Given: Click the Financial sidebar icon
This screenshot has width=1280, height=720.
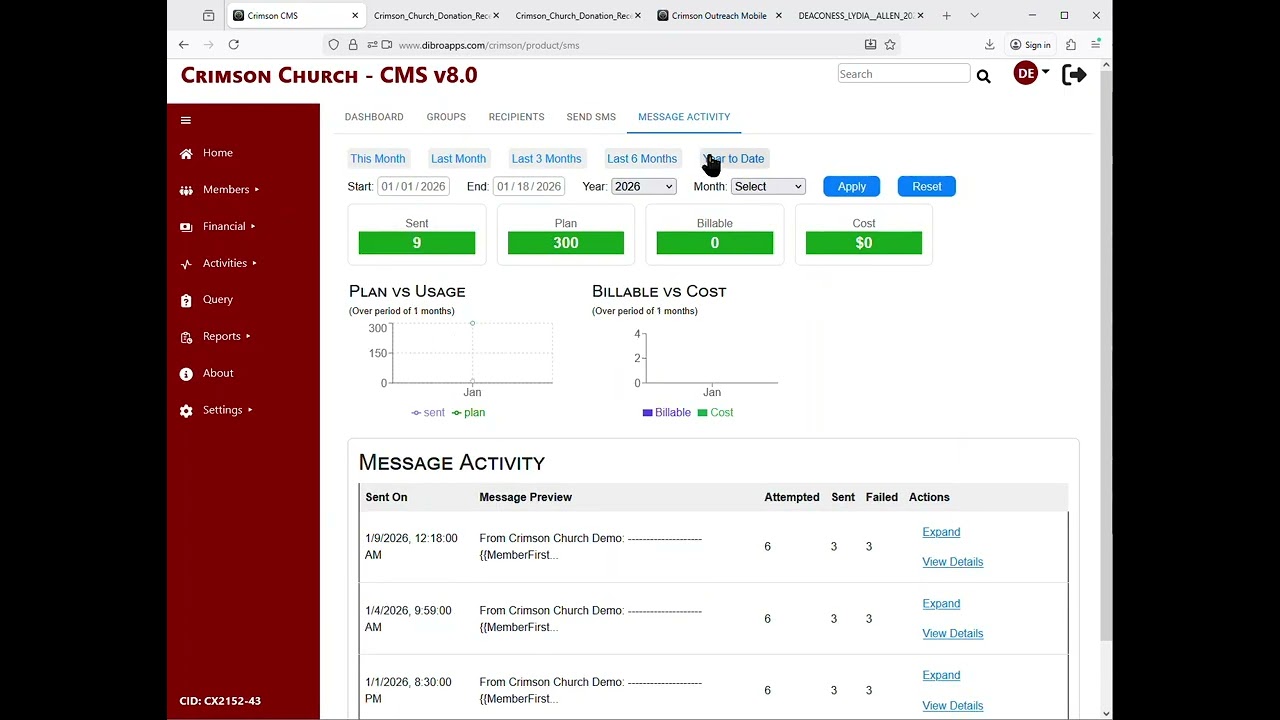Looking at the screenshot, I should [x=186, y=227].
